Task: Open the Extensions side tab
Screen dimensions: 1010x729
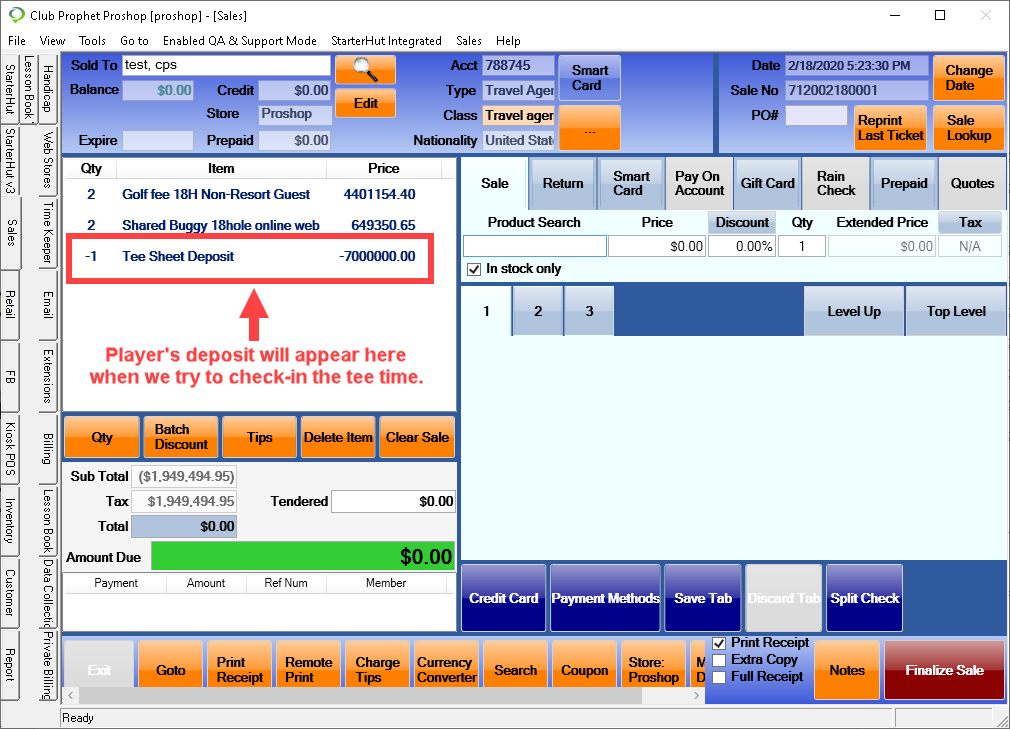Action: click(x=48, y=376)
